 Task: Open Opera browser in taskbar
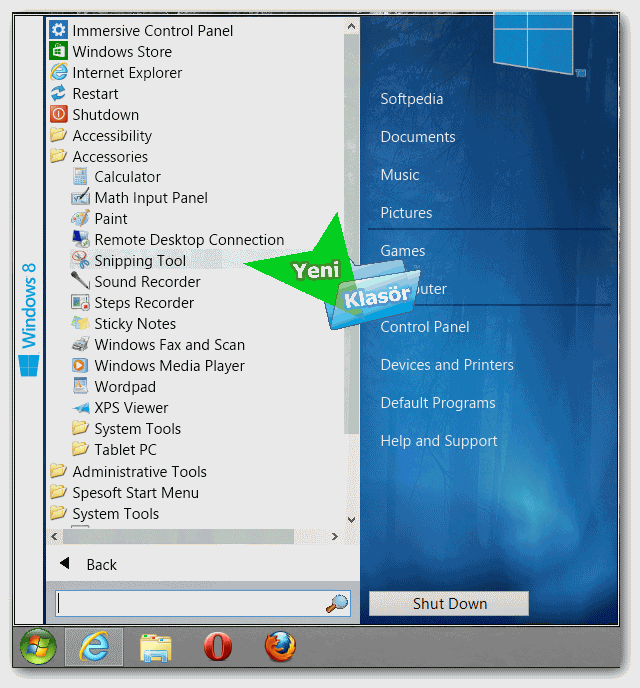point(218,648)
